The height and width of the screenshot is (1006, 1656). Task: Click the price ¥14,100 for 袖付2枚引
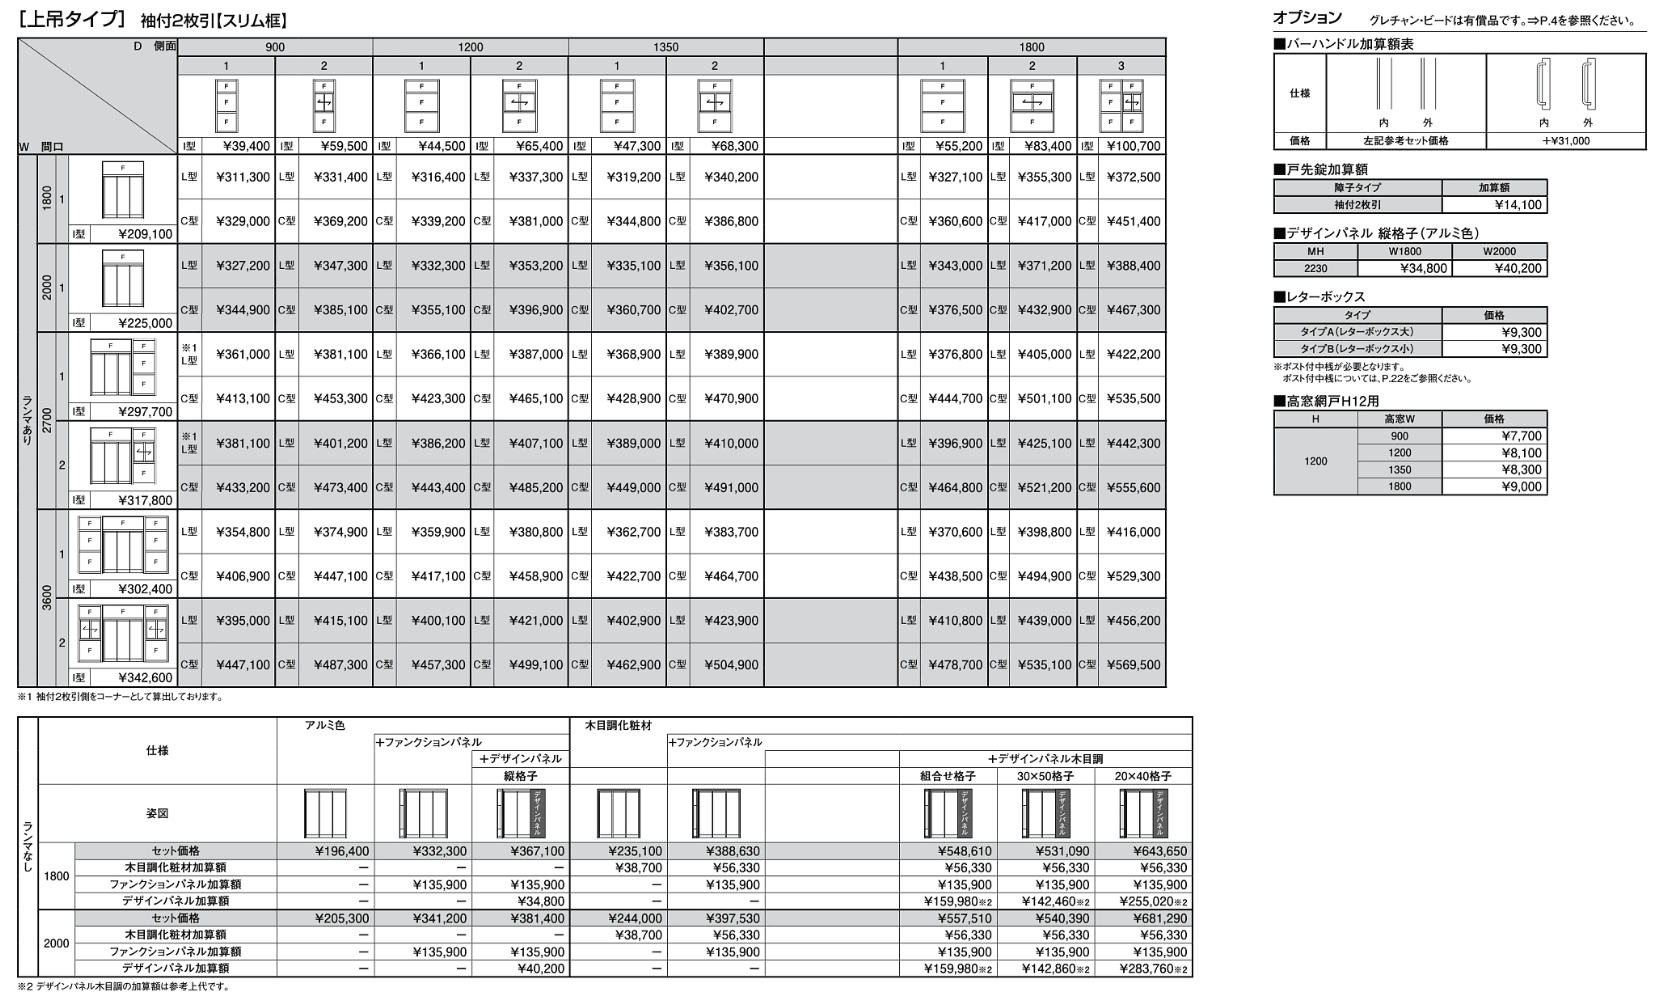tap(1518, 205)
